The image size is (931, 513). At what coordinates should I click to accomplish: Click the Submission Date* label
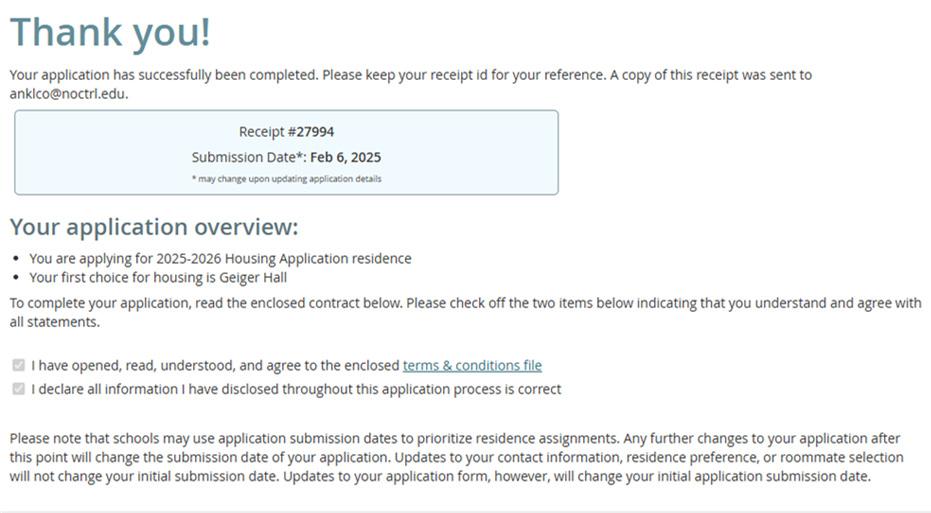[x=248, y=157]
